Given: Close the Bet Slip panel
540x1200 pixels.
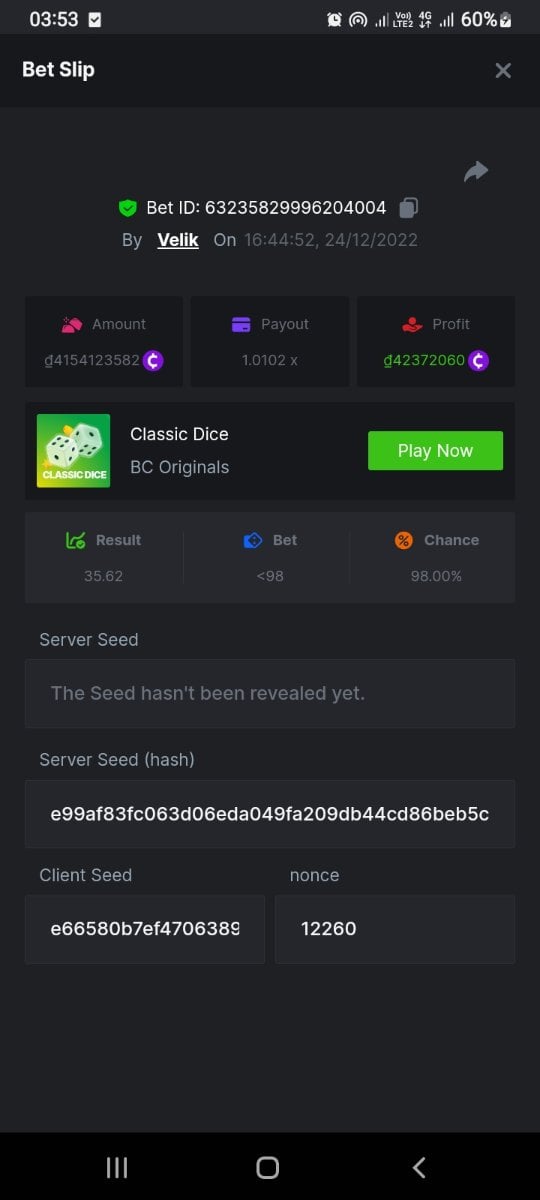Looking at the screenshot, I should [x=503, y=70].
